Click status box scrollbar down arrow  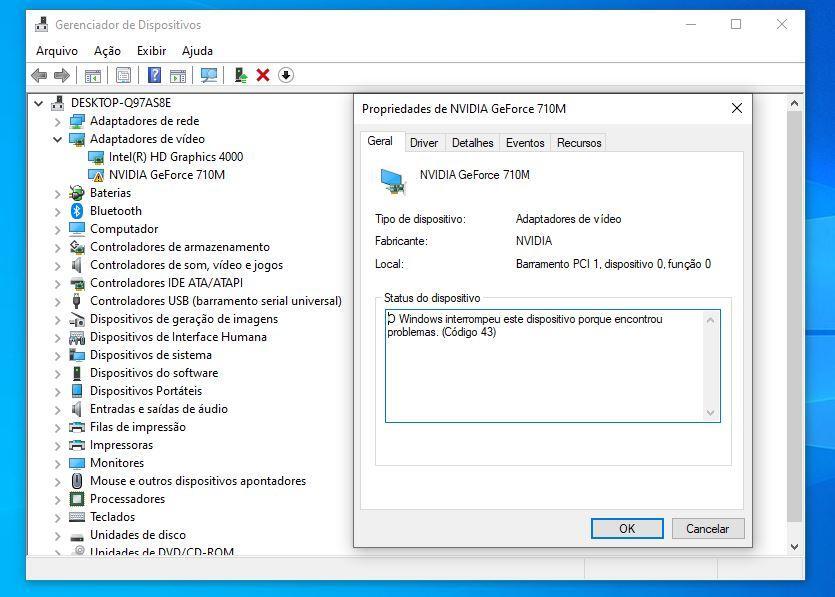pos(710,413)
